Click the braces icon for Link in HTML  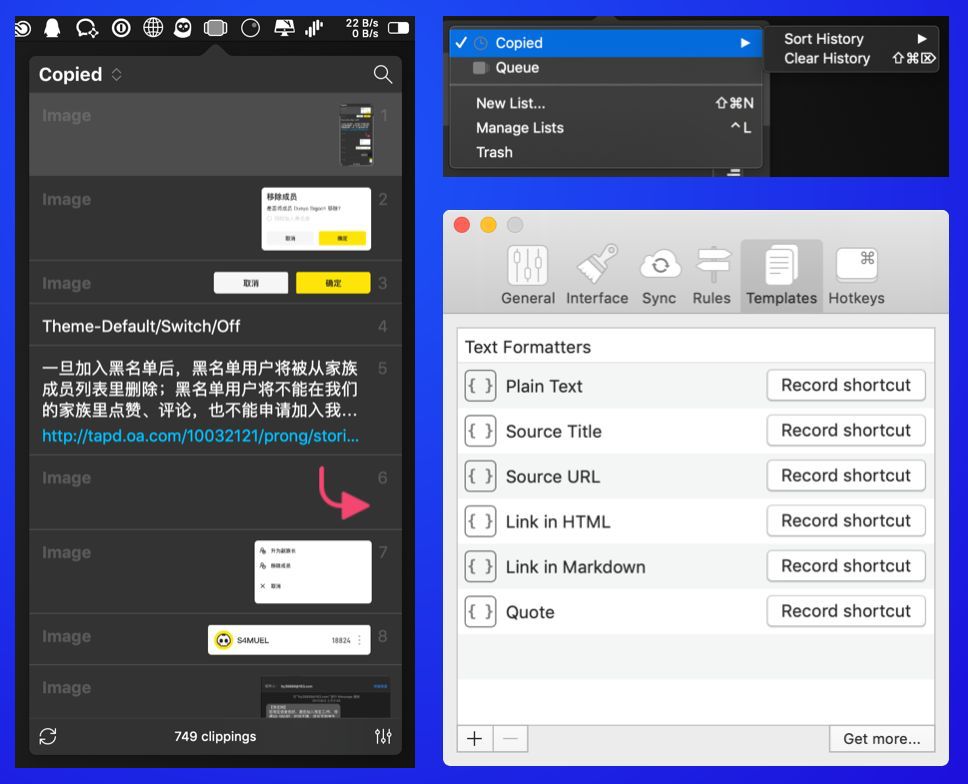tap(480, 522)
